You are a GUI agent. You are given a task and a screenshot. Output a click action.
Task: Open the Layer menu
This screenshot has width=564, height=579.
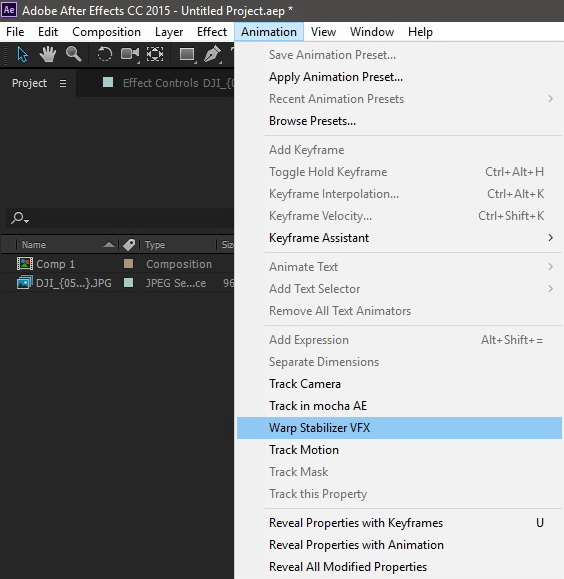coord(169,32)
